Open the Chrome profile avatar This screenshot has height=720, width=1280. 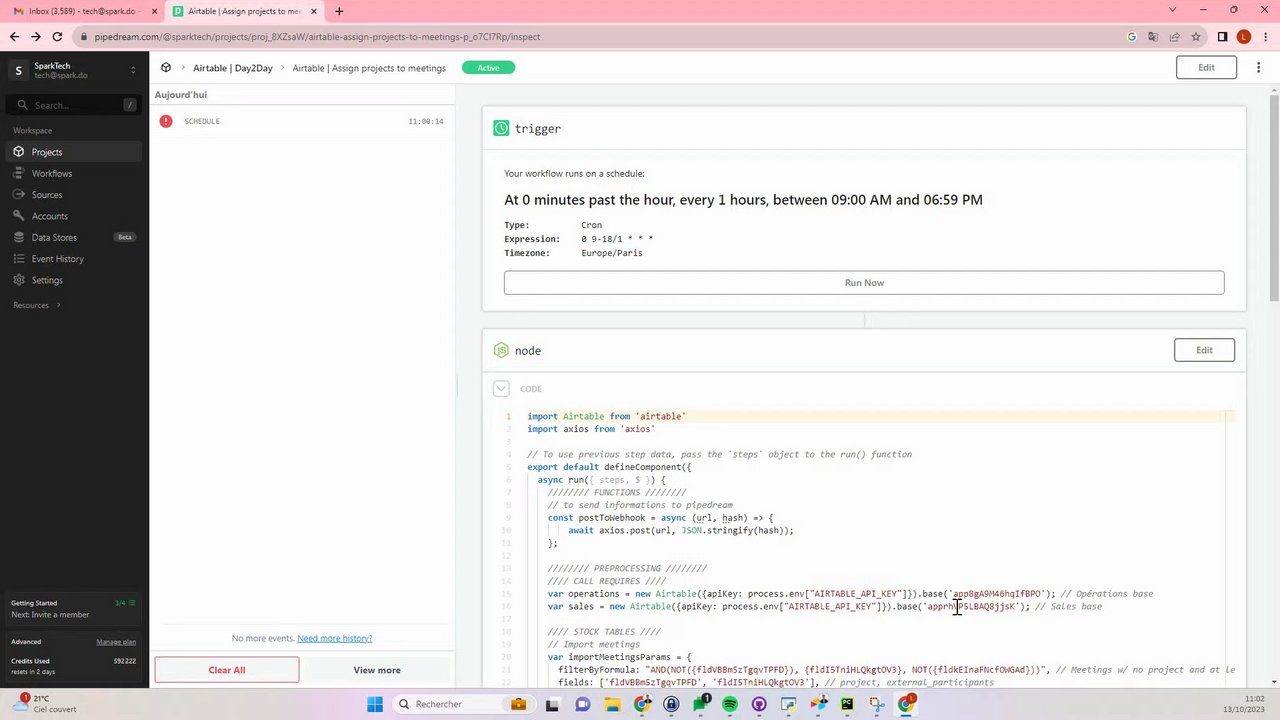pos(1244,37)
